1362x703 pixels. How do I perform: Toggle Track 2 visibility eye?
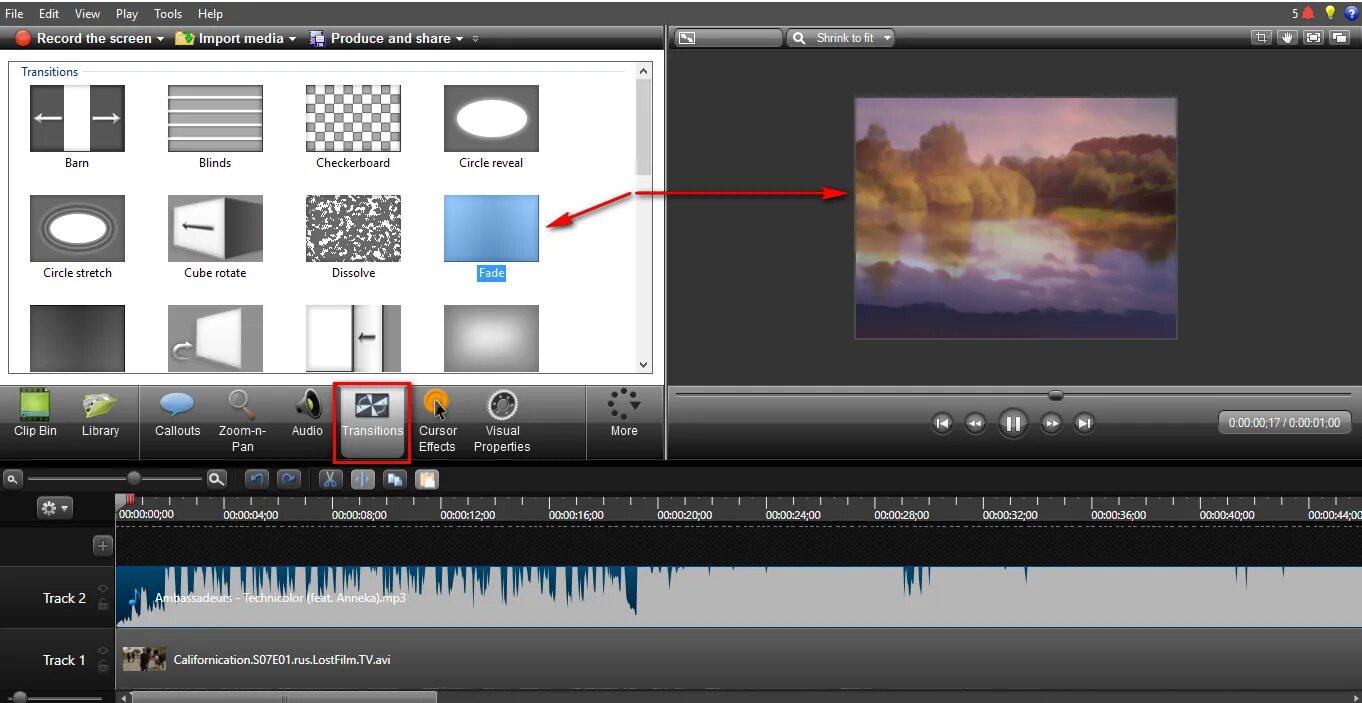point(103,590)
